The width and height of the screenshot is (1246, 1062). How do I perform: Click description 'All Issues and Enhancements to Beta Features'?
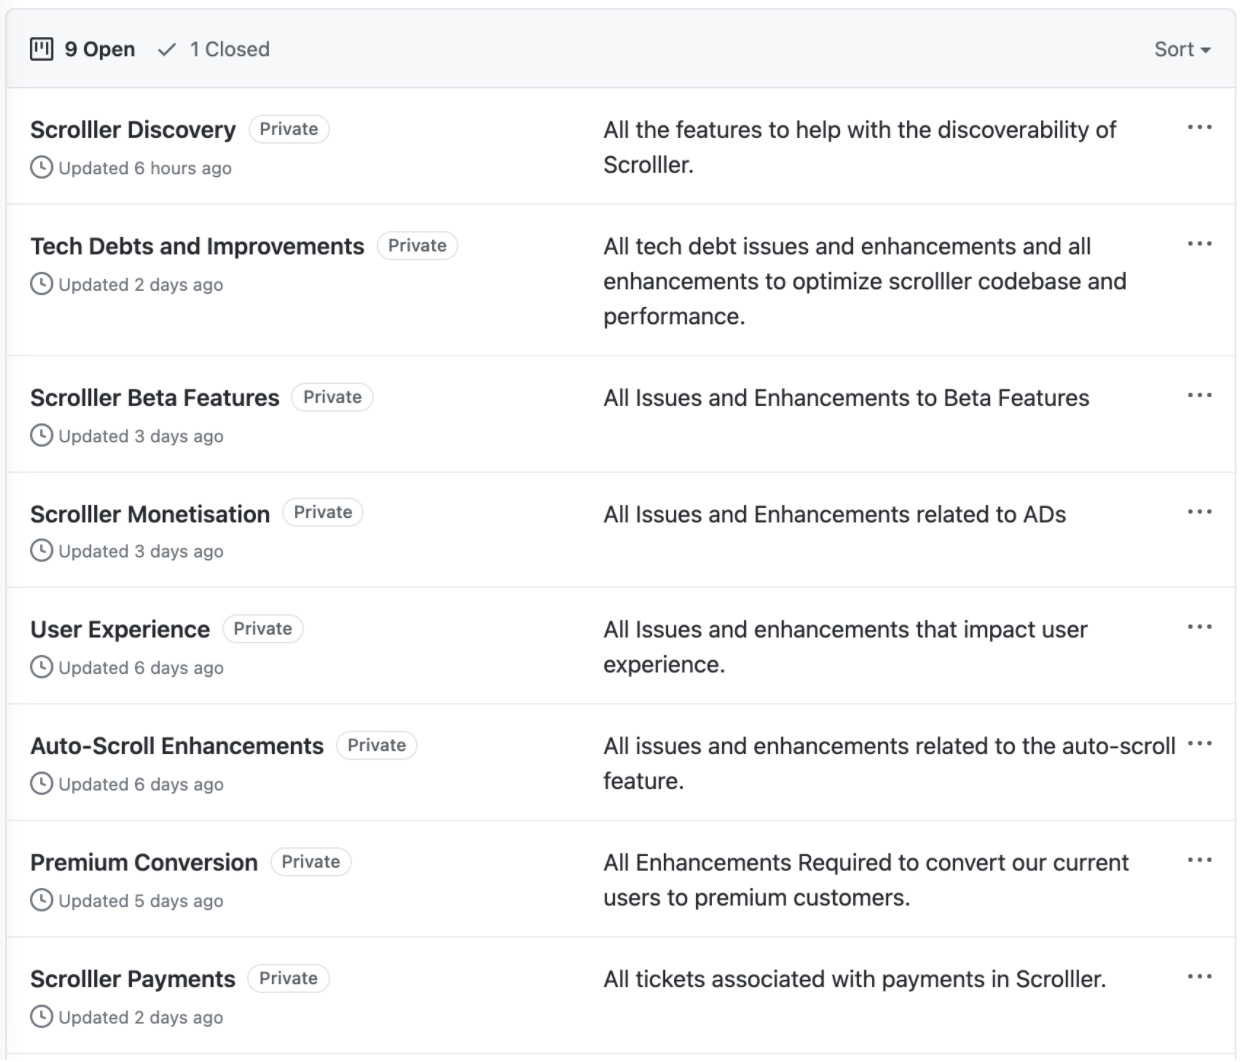click(846, 398)
